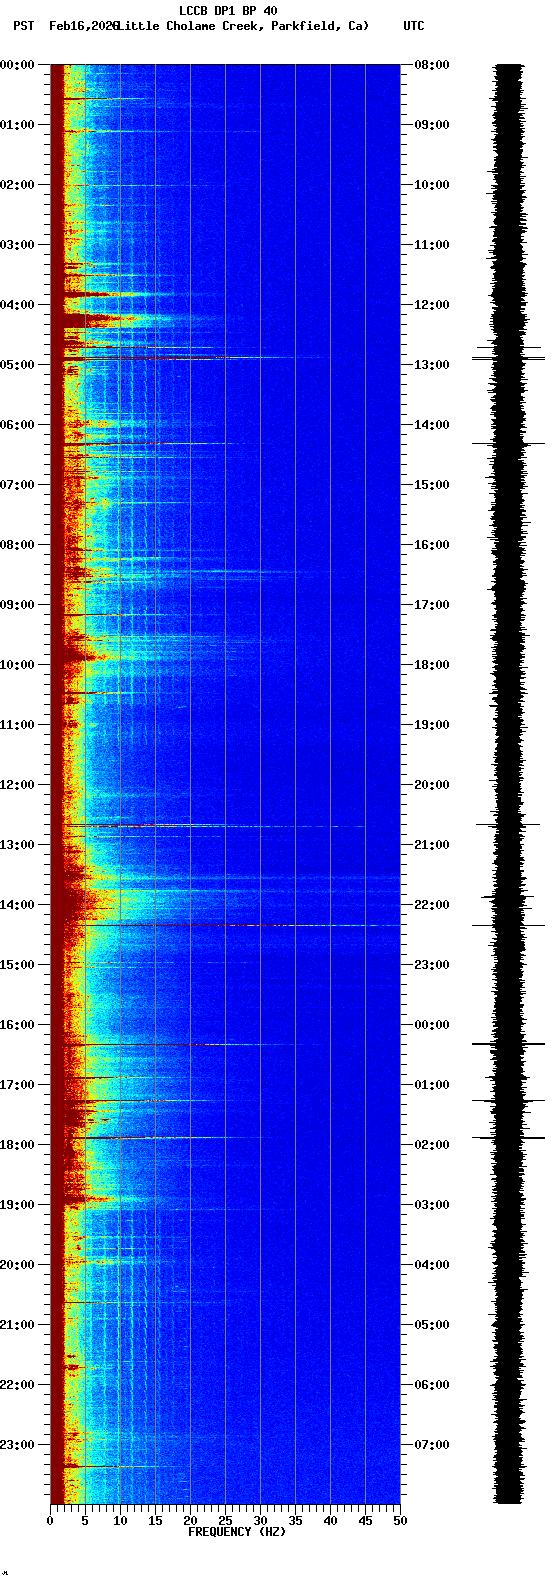Click the UTC axis label "02:00"
Screen dimensions: 552x1584
coord(432,1145)
